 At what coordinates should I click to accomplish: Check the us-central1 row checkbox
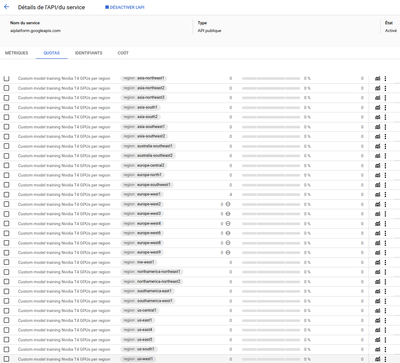click(6, 310)
